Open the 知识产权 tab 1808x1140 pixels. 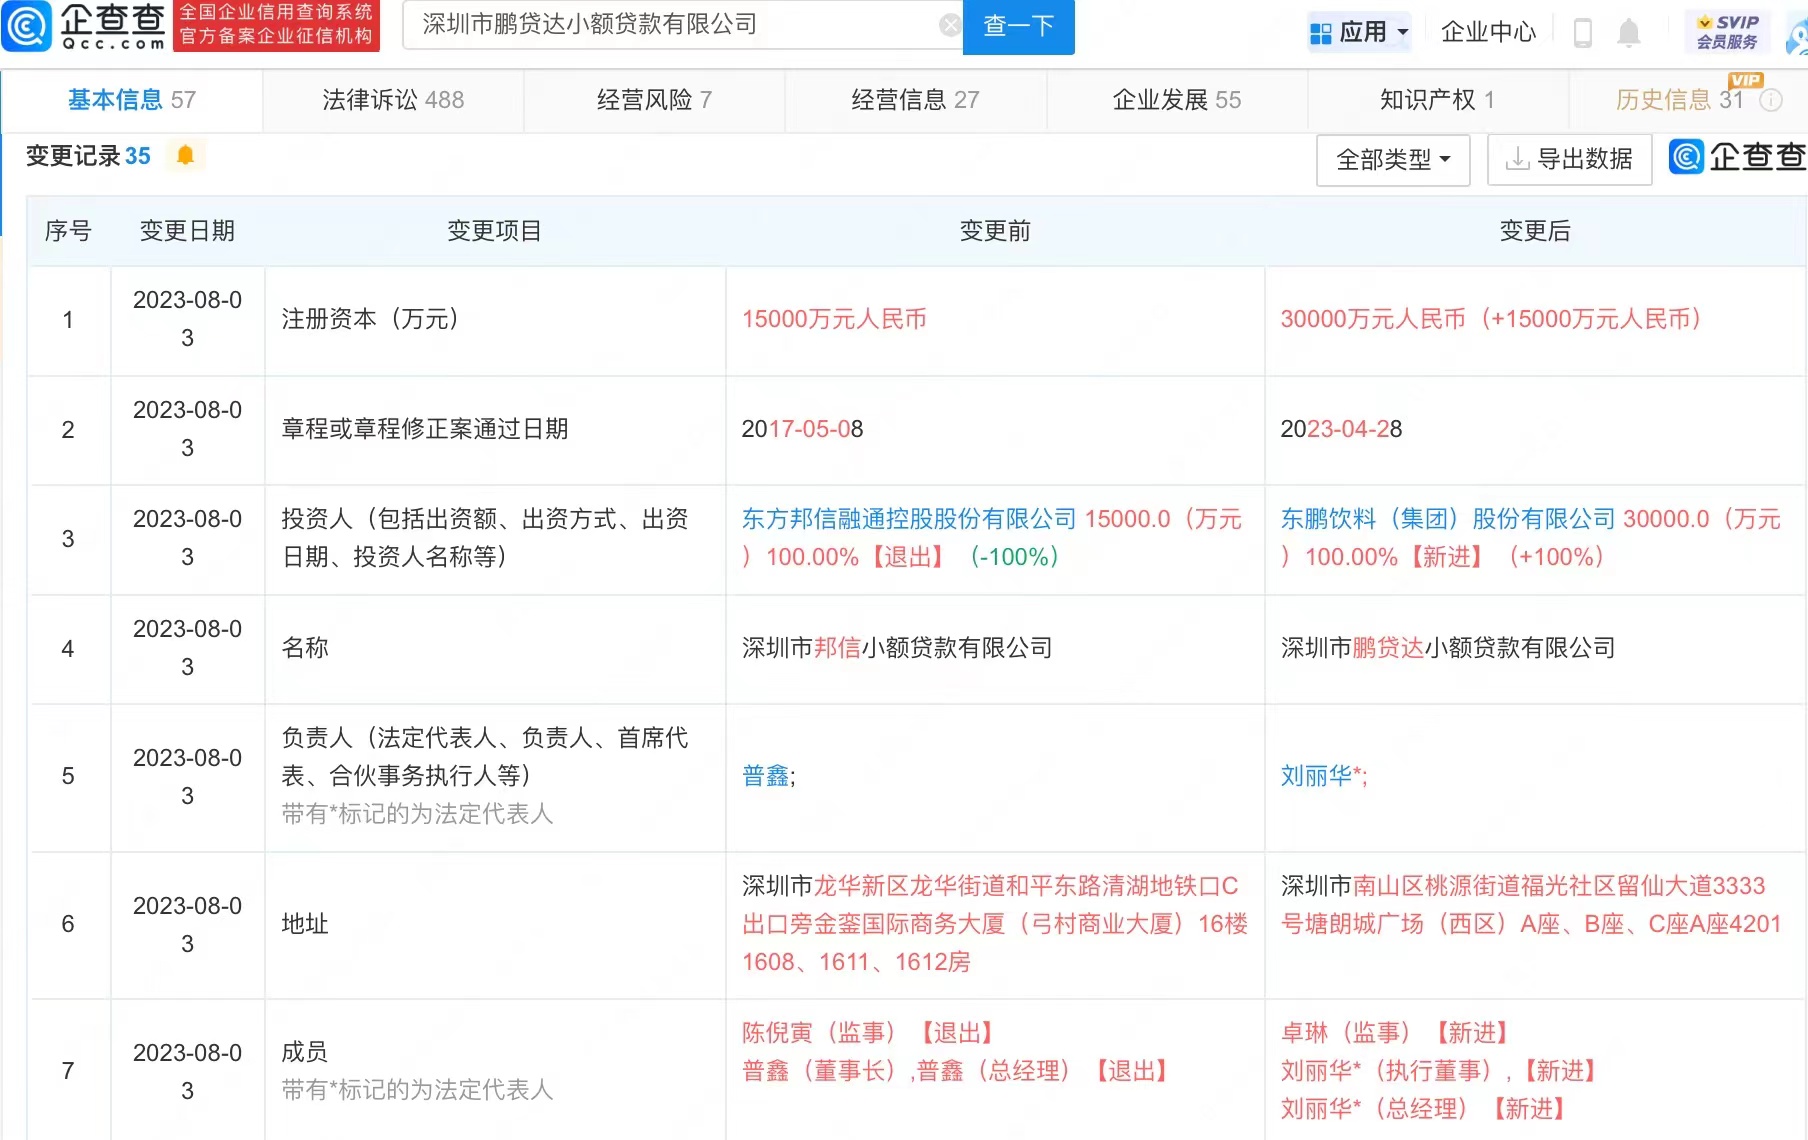pos(1437,100)
